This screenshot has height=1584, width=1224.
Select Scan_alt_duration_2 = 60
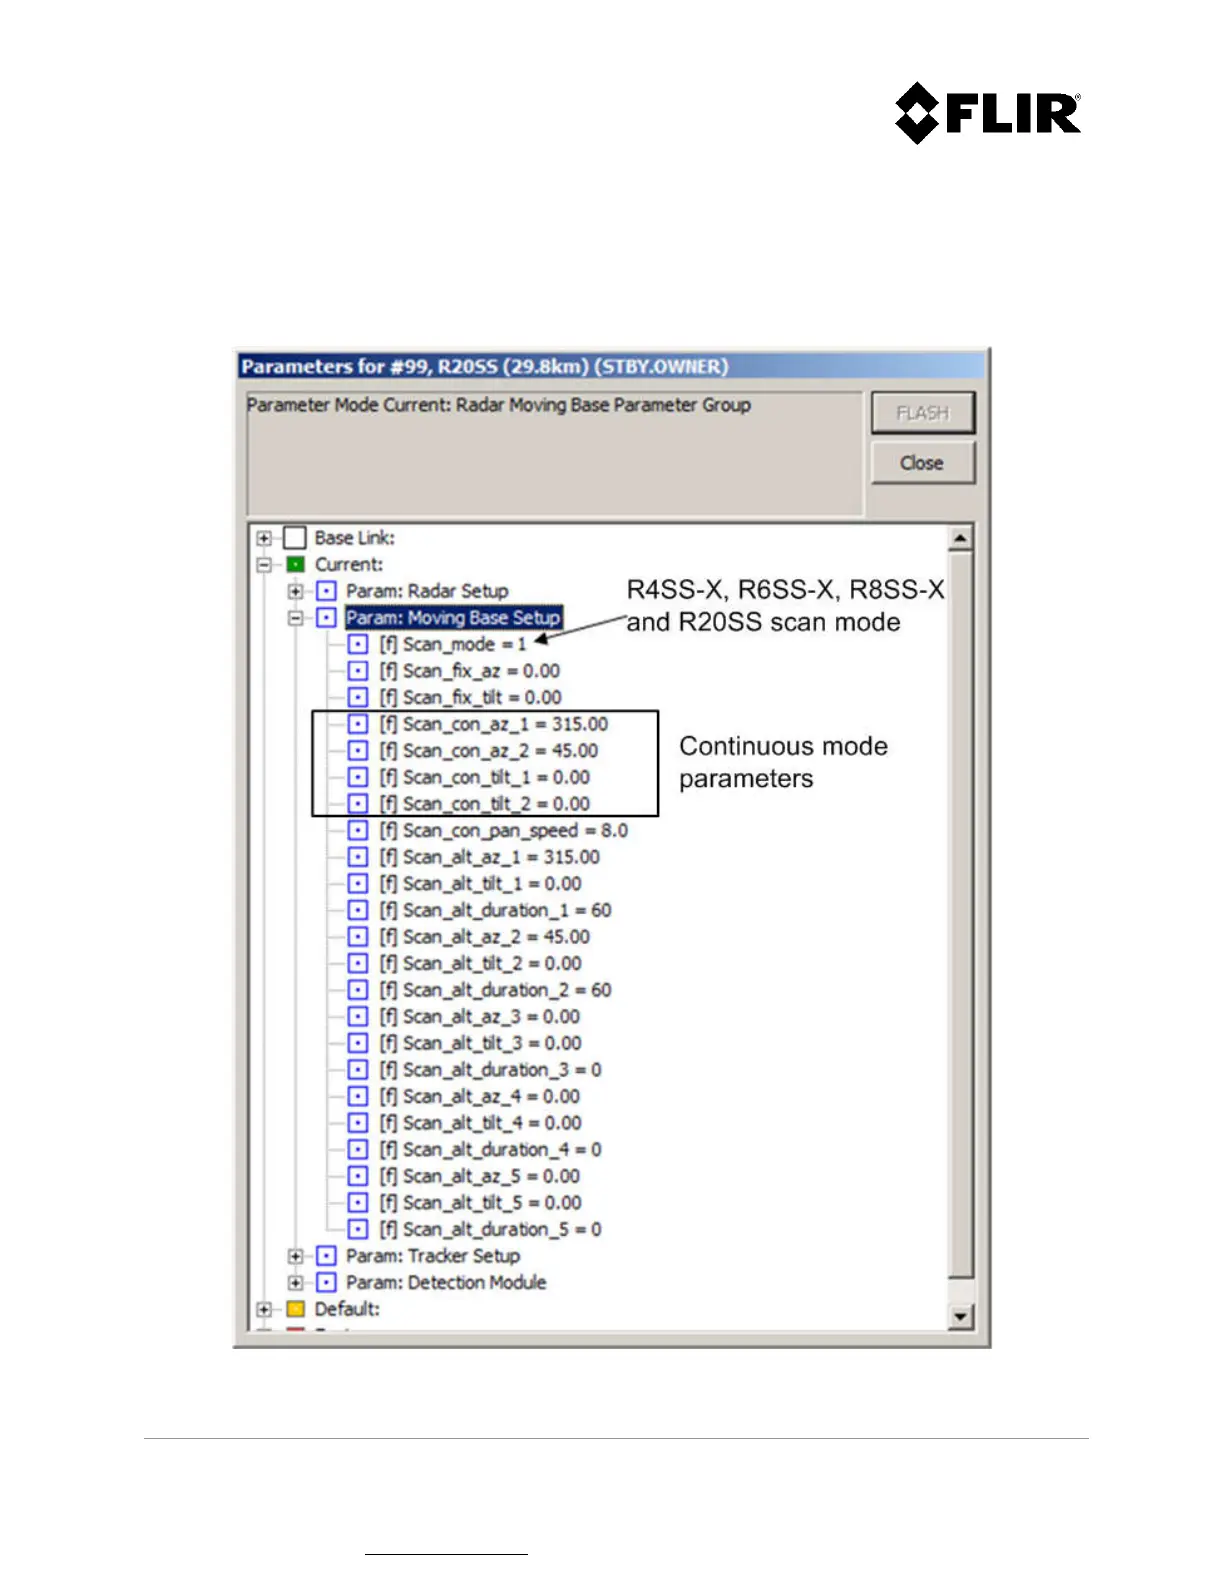click(x=495, y=990)
